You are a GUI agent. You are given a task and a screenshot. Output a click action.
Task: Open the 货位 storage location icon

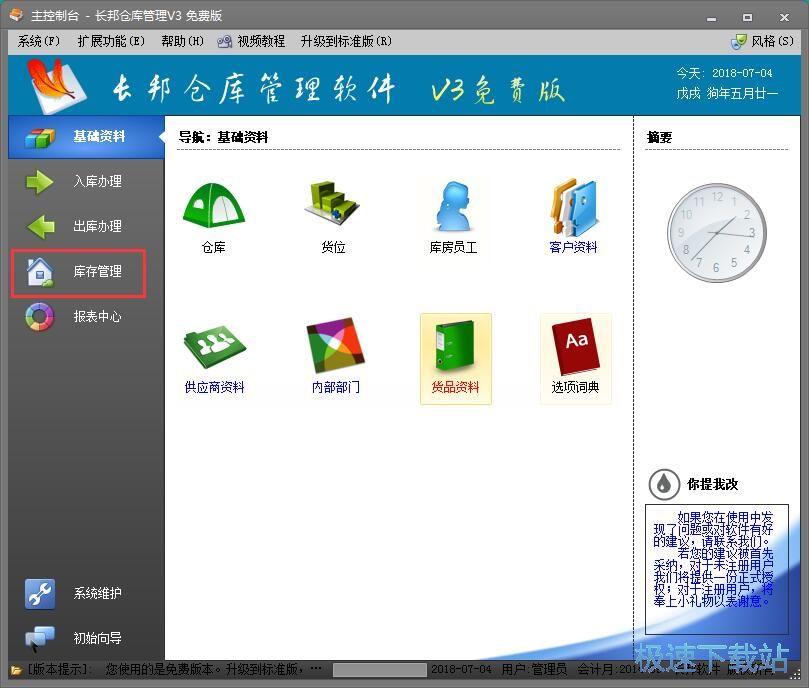point(333,202)
